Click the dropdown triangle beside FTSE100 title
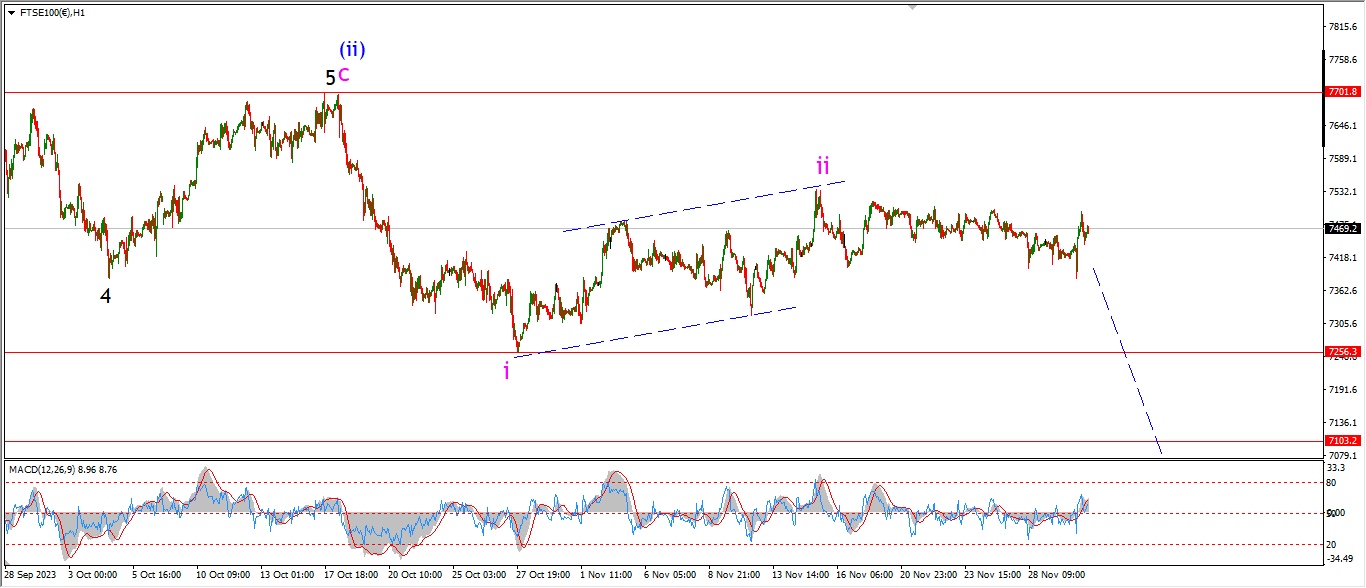The image size is (1366, 588). 10,13
